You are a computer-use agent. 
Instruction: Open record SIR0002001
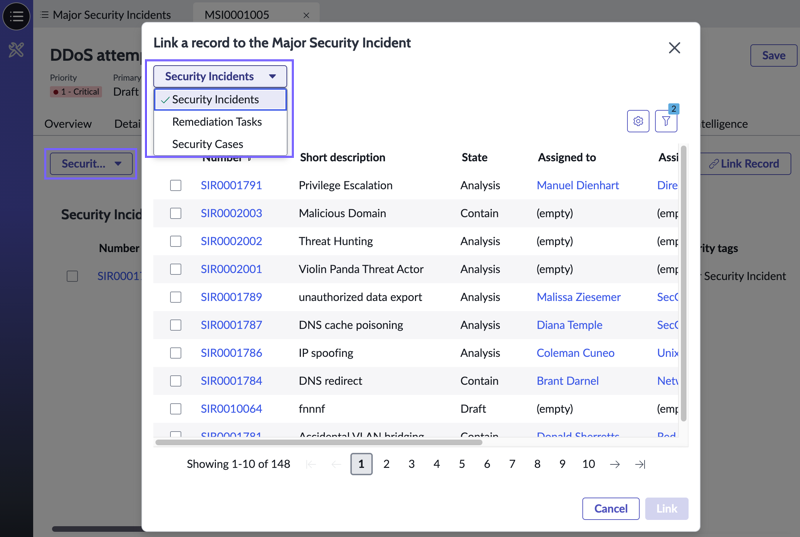[x=231, y=269]
